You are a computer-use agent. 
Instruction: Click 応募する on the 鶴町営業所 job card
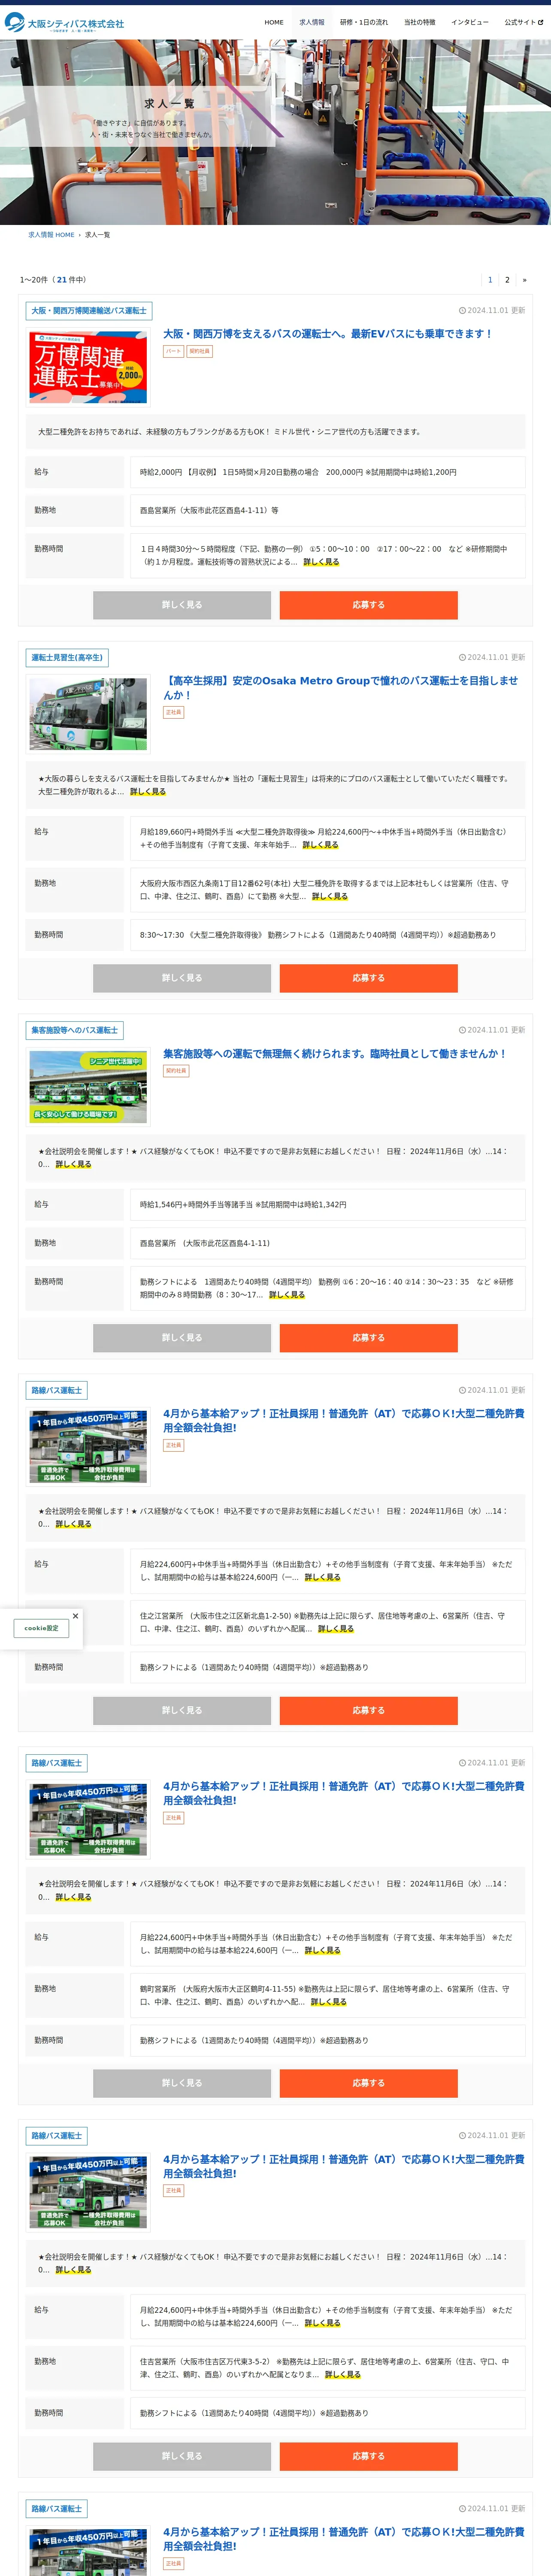click(x=368, y=2083)
